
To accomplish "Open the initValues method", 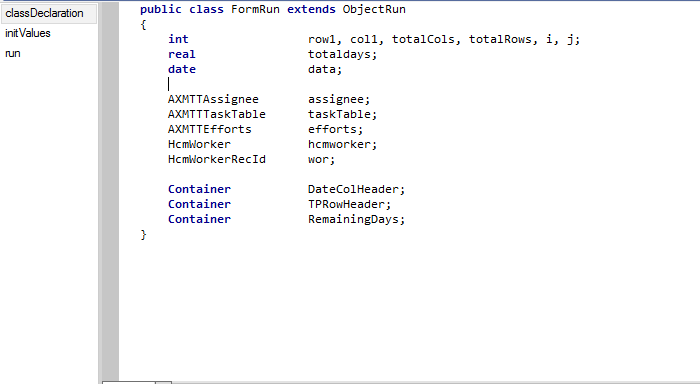I will pyautogui.click(x=28, y=33).
